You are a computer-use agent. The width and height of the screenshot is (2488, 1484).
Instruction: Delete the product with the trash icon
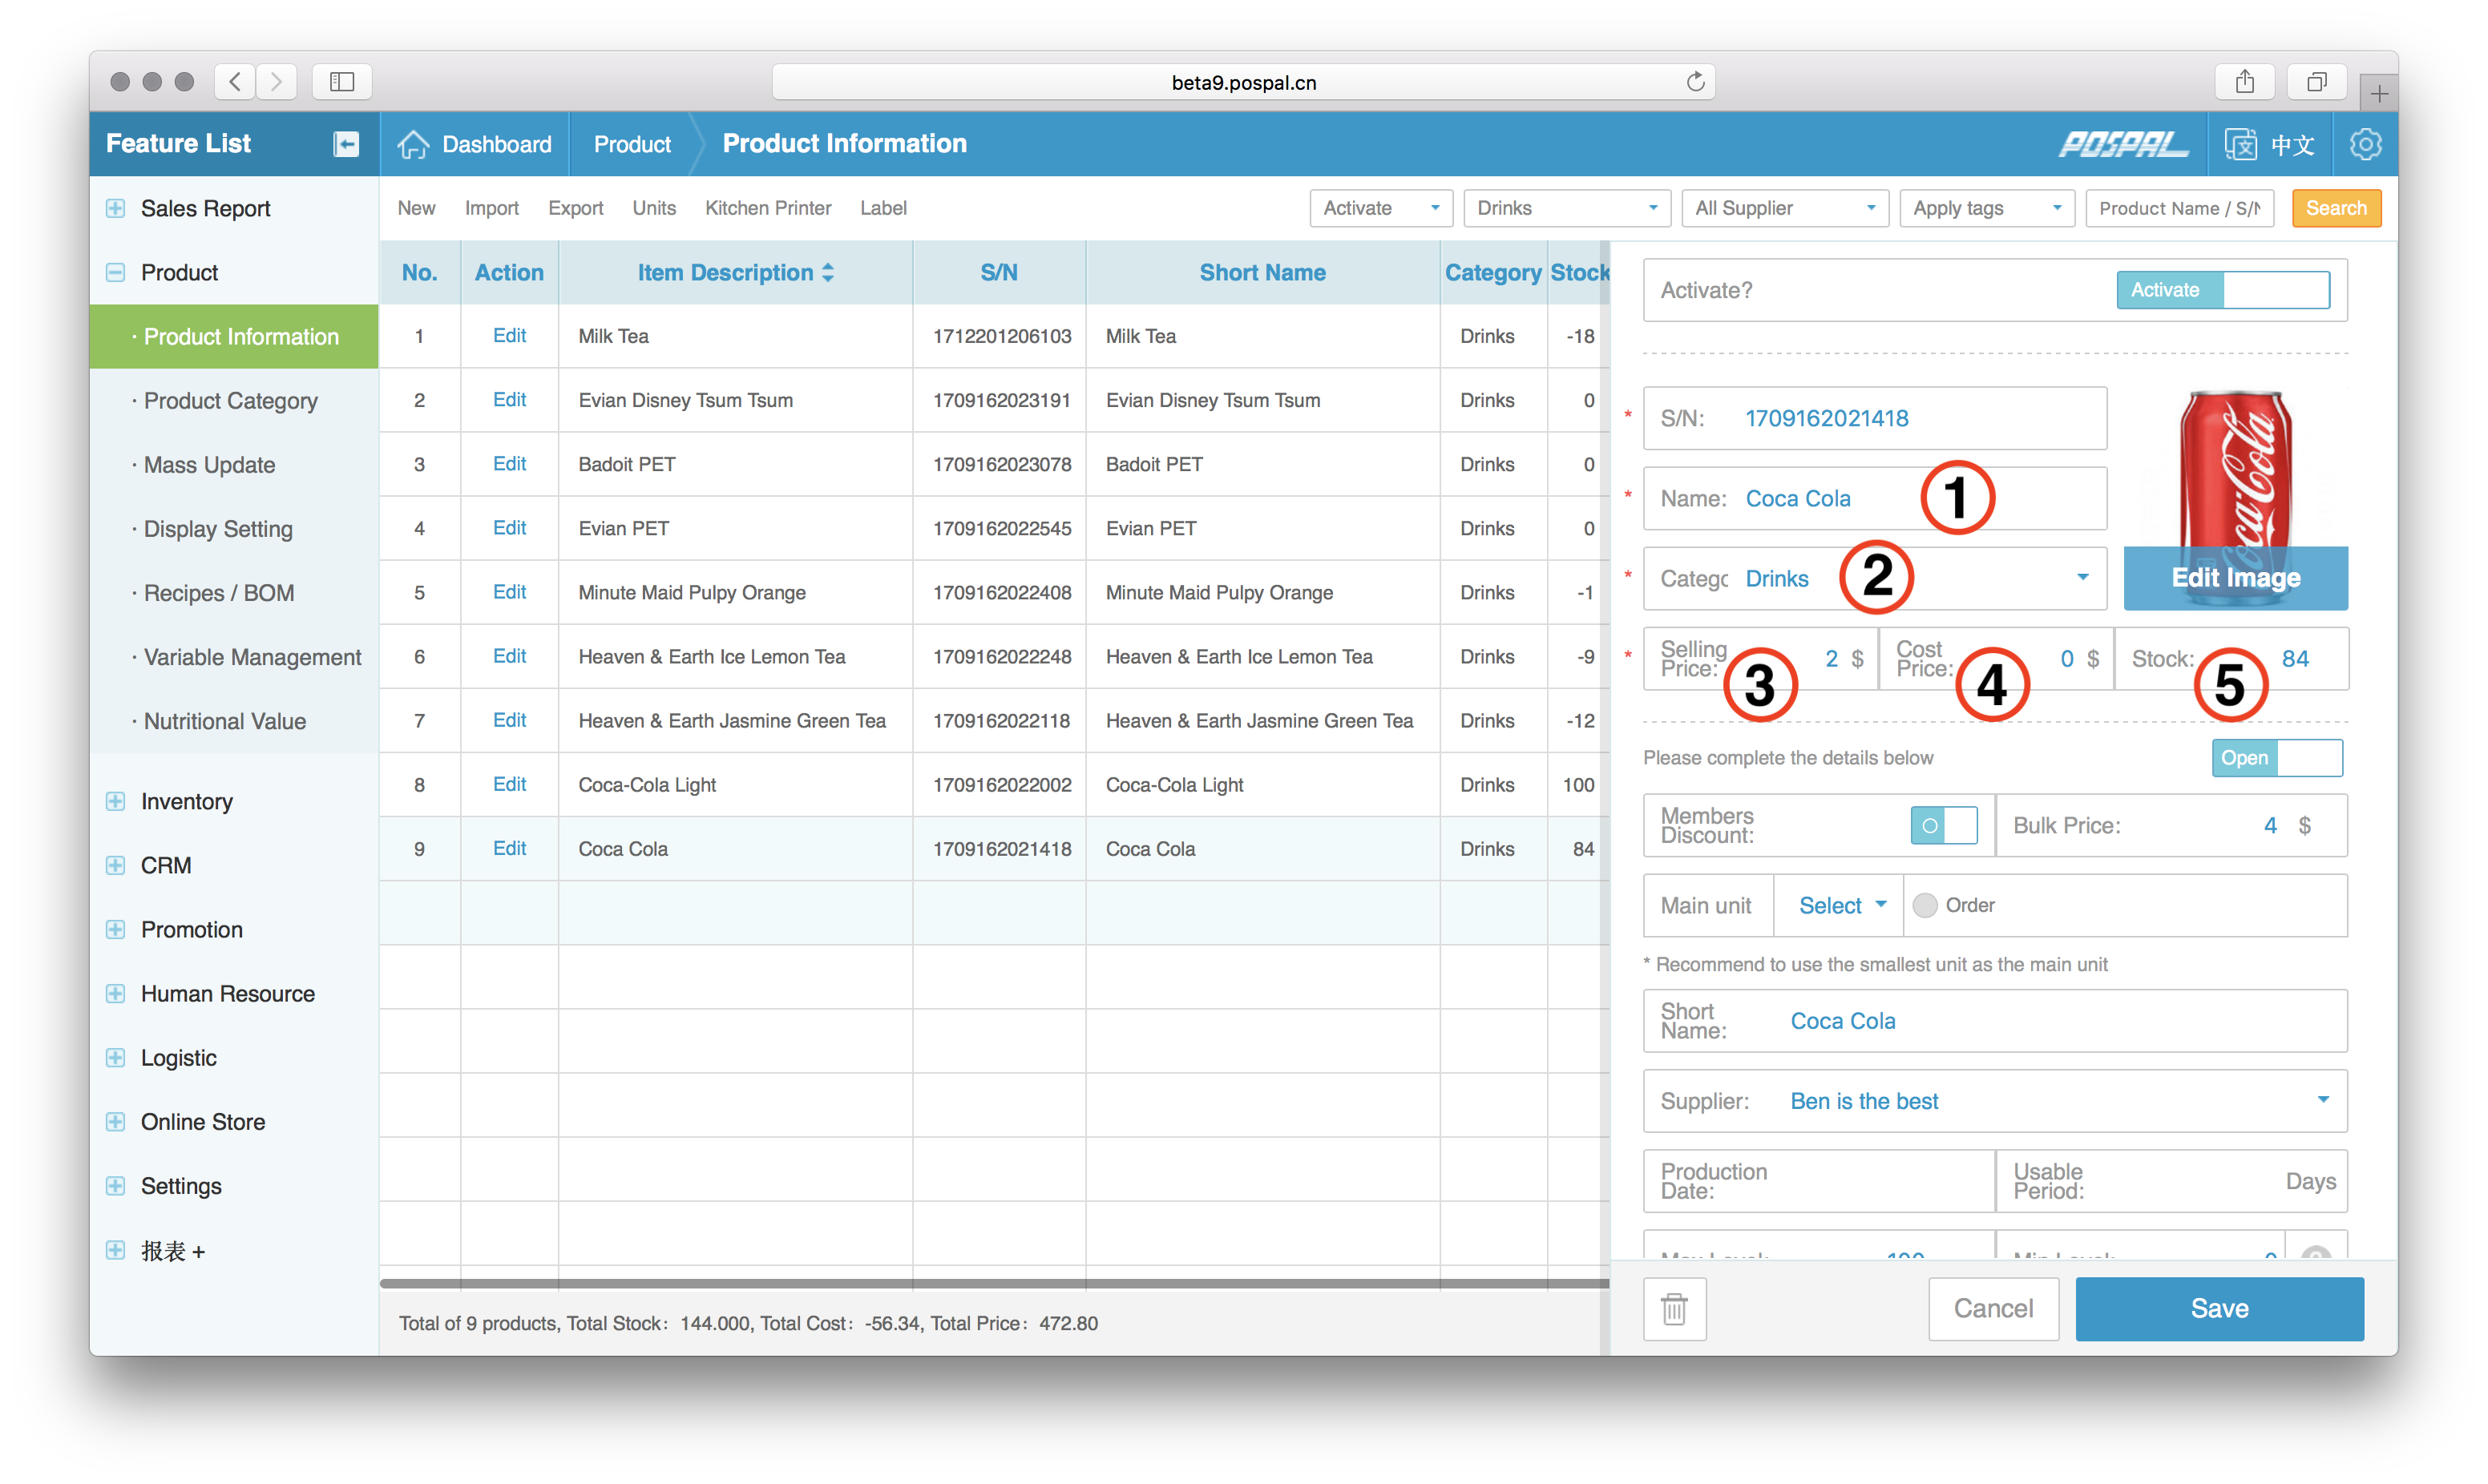(1674, 1308)
